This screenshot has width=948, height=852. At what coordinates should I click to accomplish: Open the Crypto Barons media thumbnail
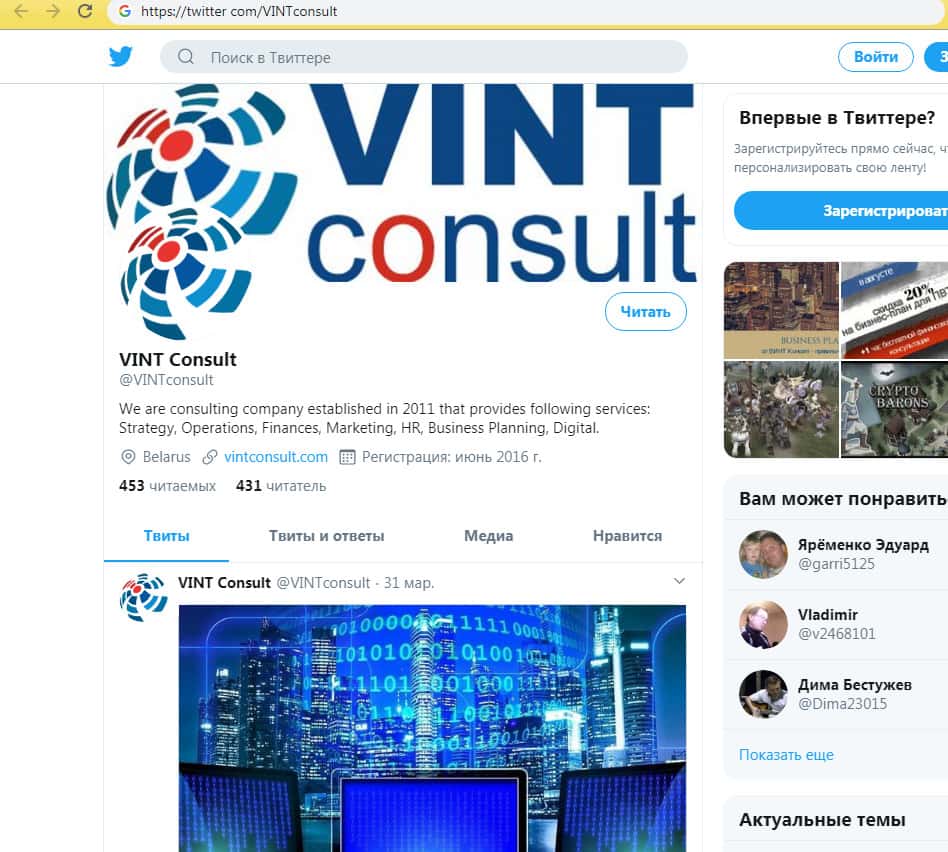[x=894, y=409]
